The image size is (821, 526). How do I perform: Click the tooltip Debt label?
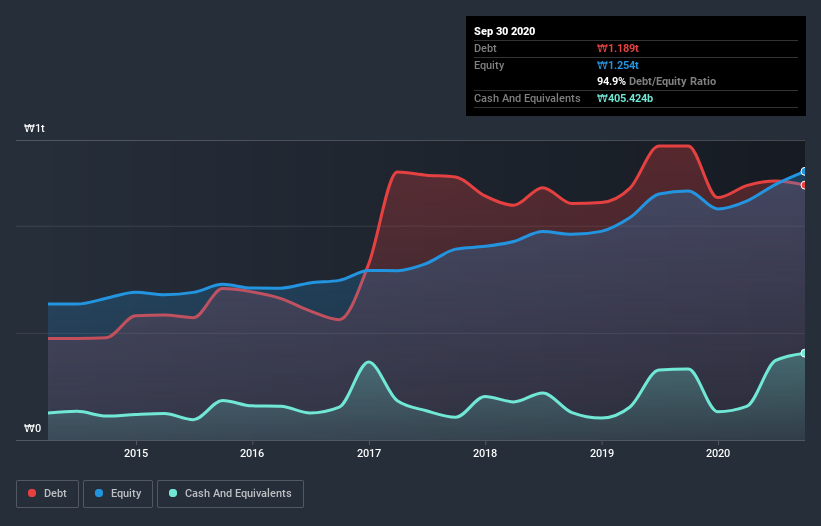[485, 48]
